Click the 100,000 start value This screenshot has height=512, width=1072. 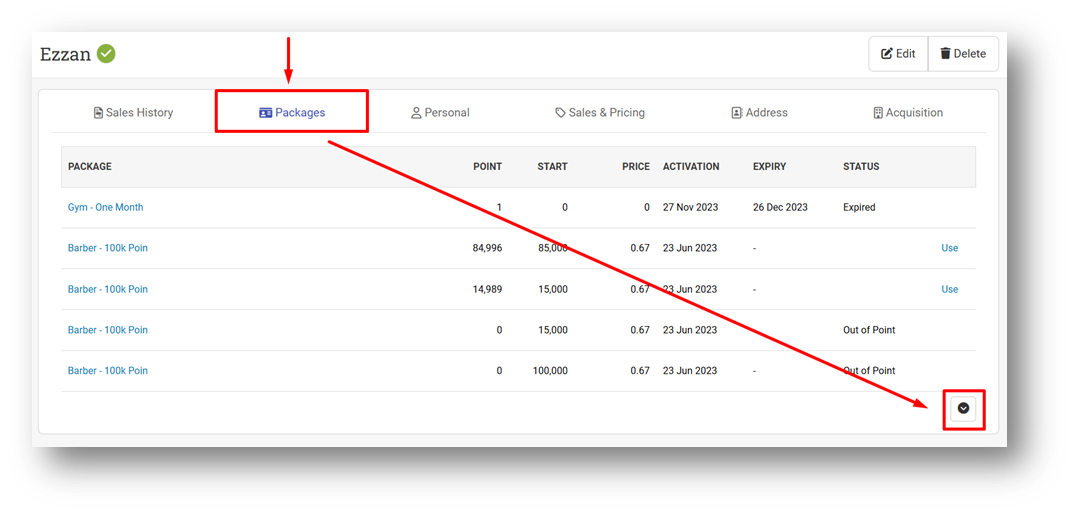pyautogui.click(x=550, y=370)
